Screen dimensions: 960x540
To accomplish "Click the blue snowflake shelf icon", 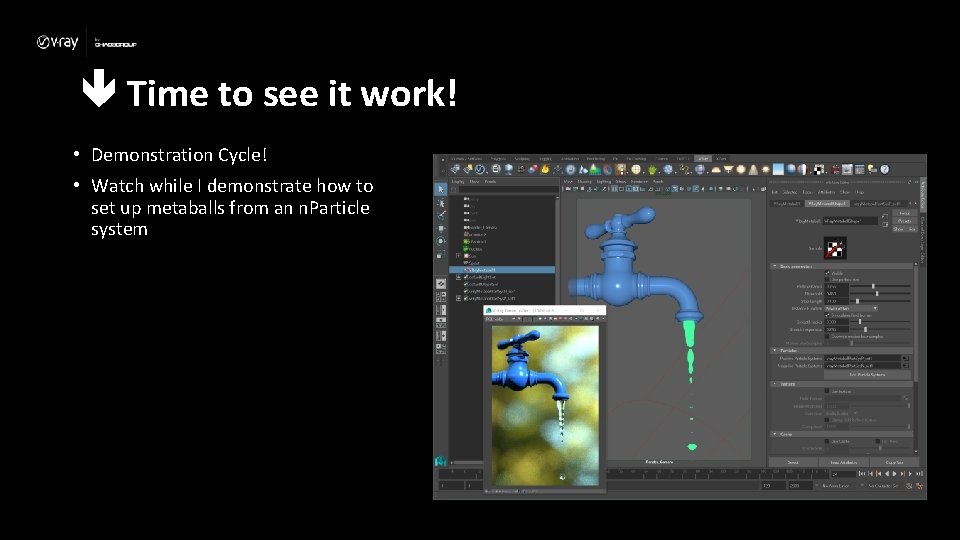I will coord(668,170).
